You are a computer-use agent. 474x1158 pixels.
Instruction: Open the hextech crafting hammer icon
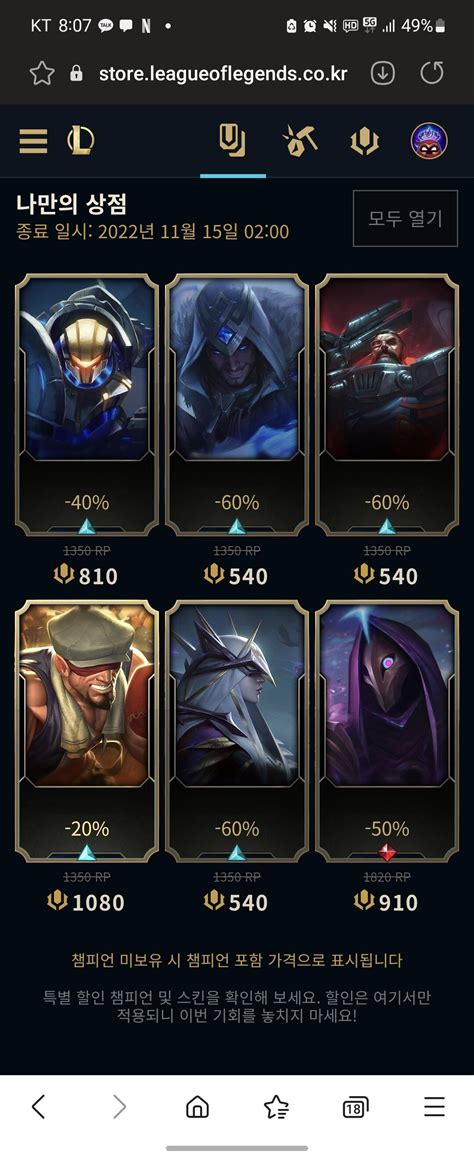pyautogui.click(x=300, y=140)
